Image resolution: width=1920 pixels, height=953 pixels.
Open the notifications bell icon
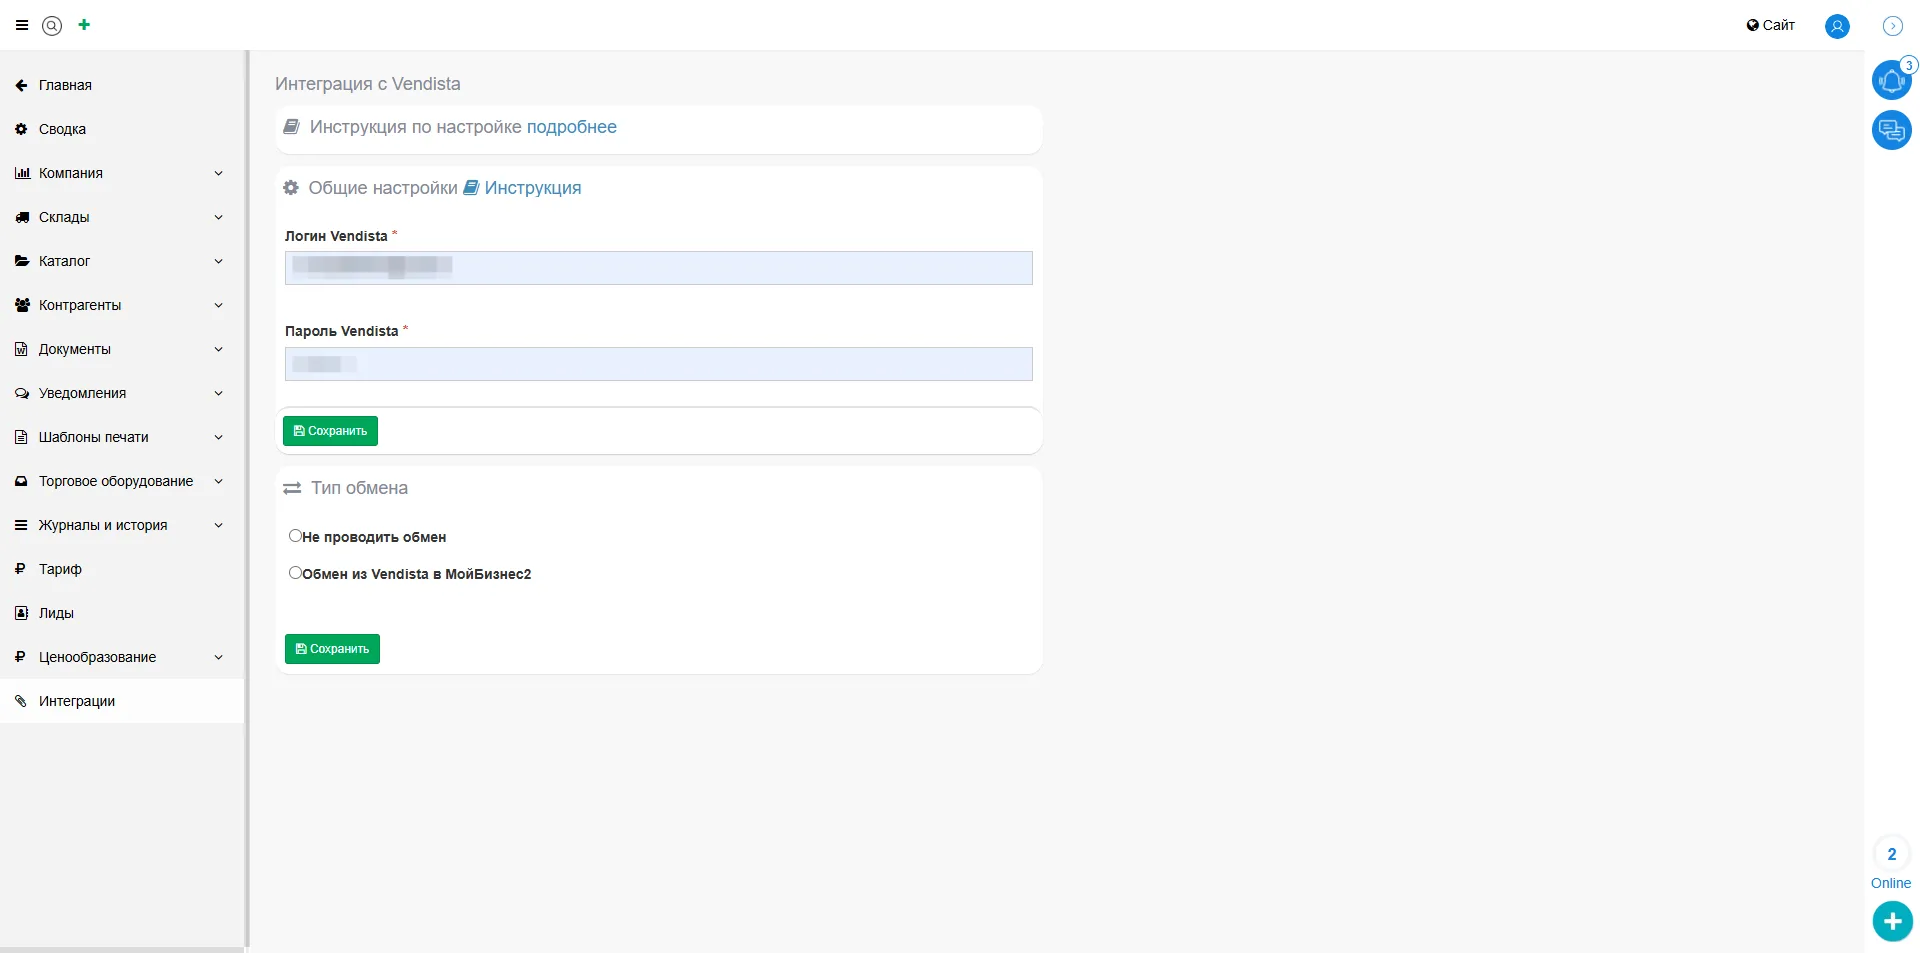1891,80
